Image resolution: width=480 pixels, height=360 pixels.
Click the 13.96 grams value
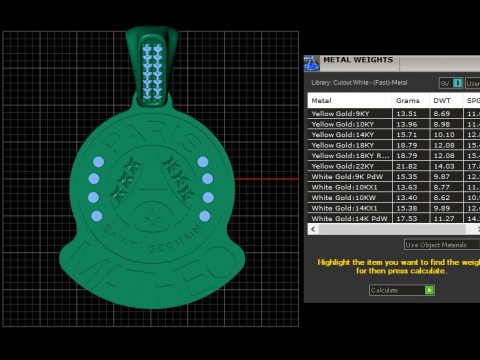click(406, 124)
